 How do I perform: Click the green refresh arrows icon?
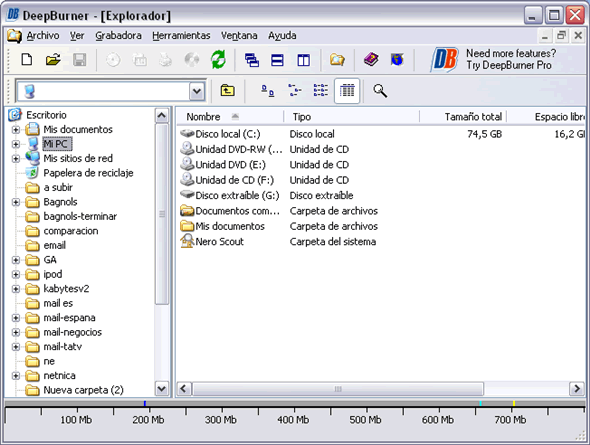click(x=218, y=59)
